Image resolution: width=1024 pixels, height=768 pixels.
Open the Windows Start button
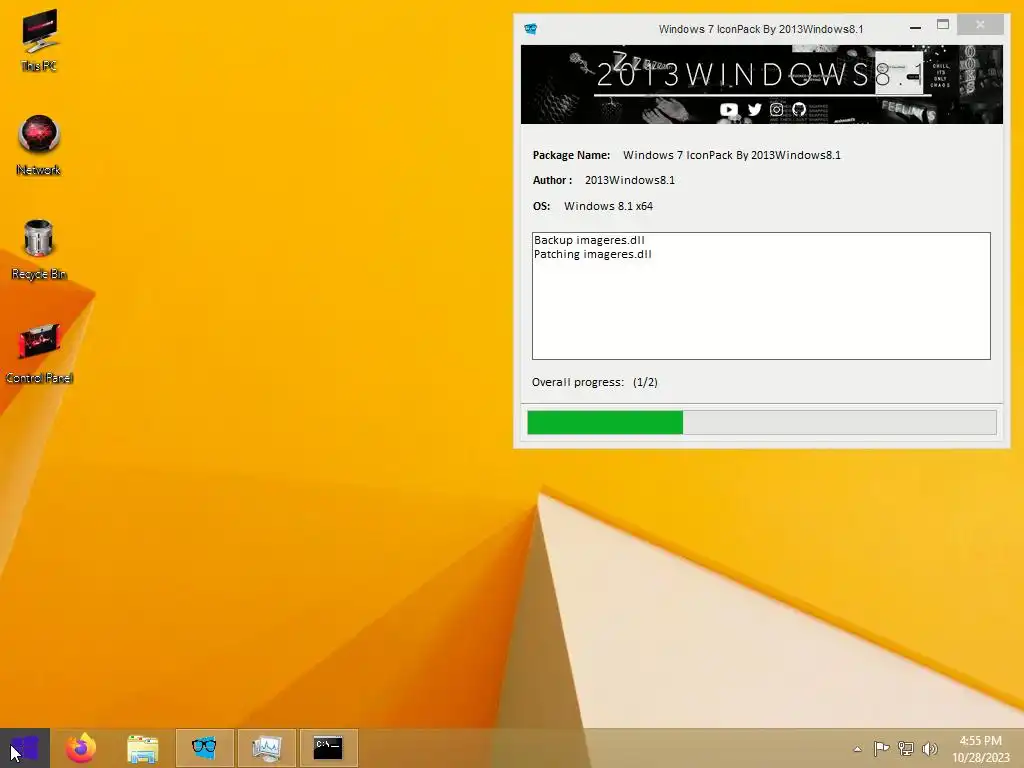[x=25, y=748]
